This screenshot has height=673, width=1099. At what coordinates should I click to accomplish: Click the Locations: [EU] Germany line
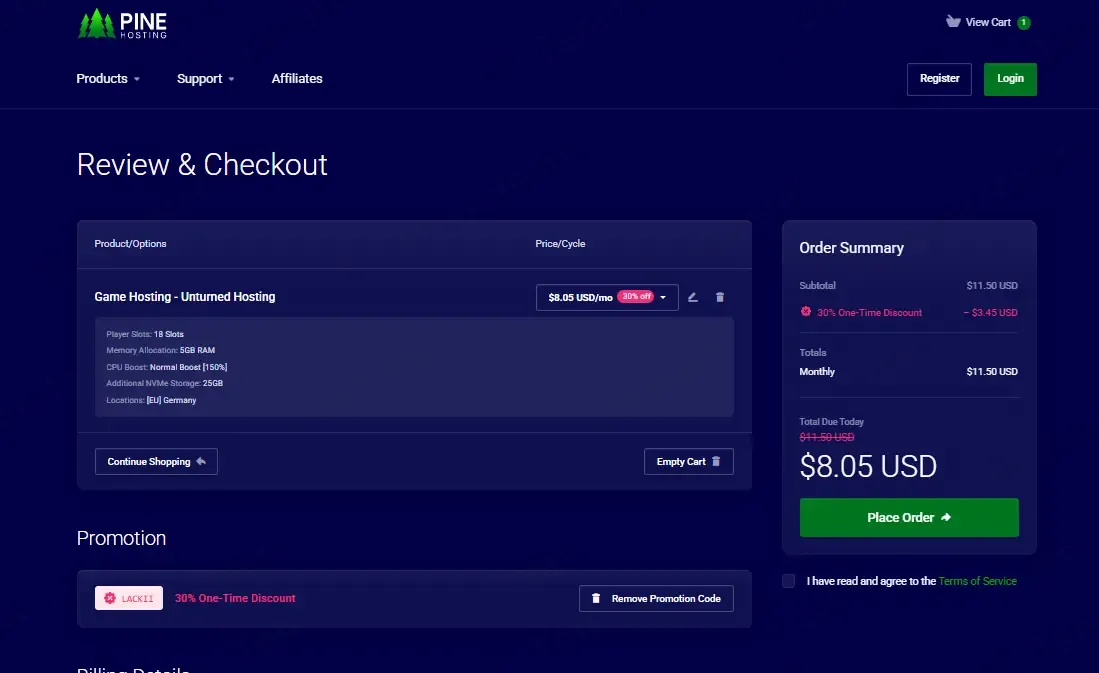pos(151,400)
